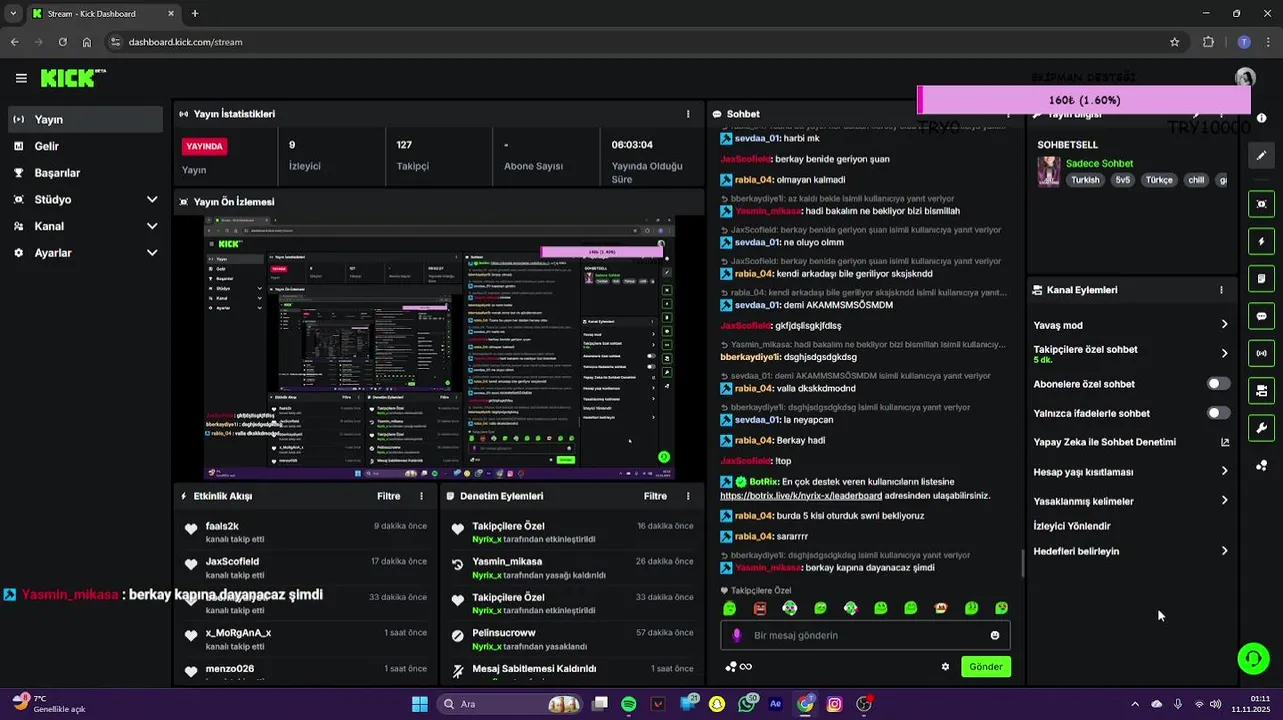Open the Spotify taskbar icon
This screenshot has width=1283, height=720.
[x=629, y=704]
